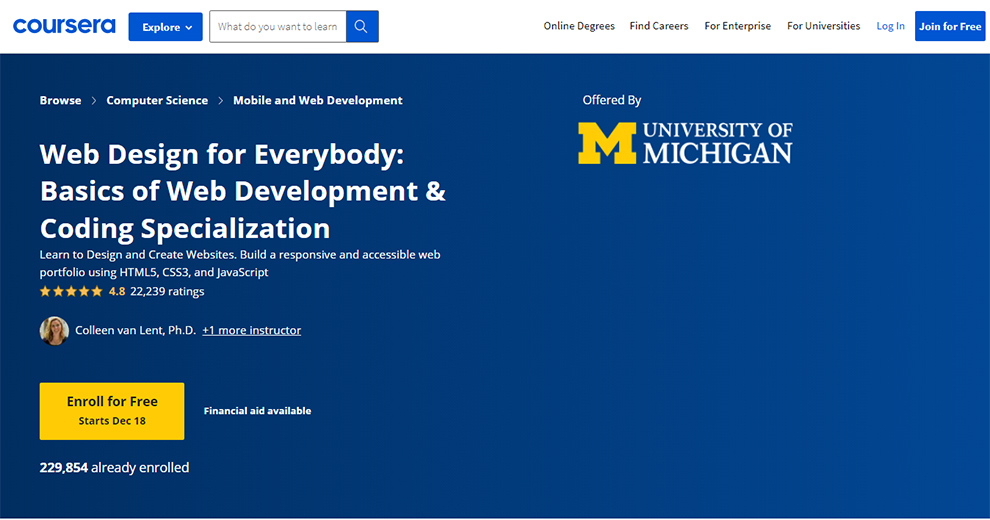The image size is (990, 520).
Task: Open the Computer Science breadcrumb
Action: [x=157, y=100]
